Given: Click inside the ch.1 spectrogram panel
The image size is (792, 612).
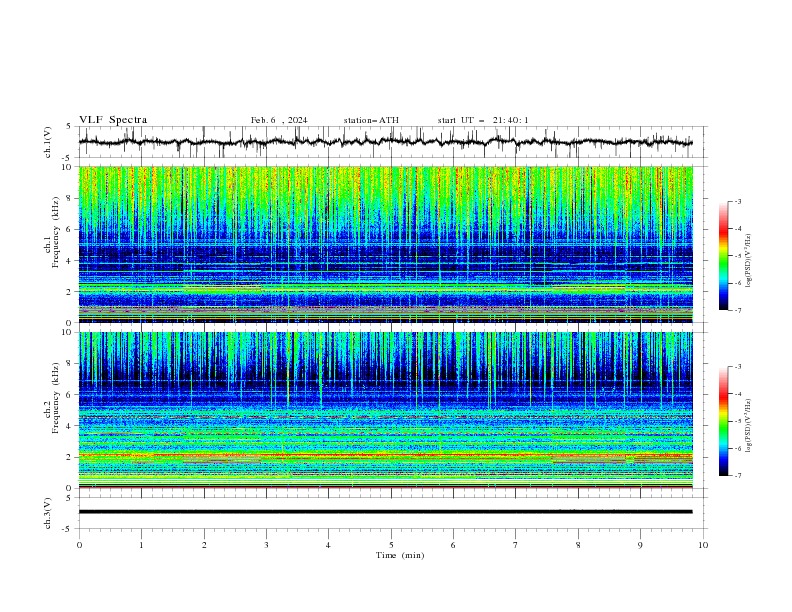Looking at the screenshot, I should [x=385, y=244].
